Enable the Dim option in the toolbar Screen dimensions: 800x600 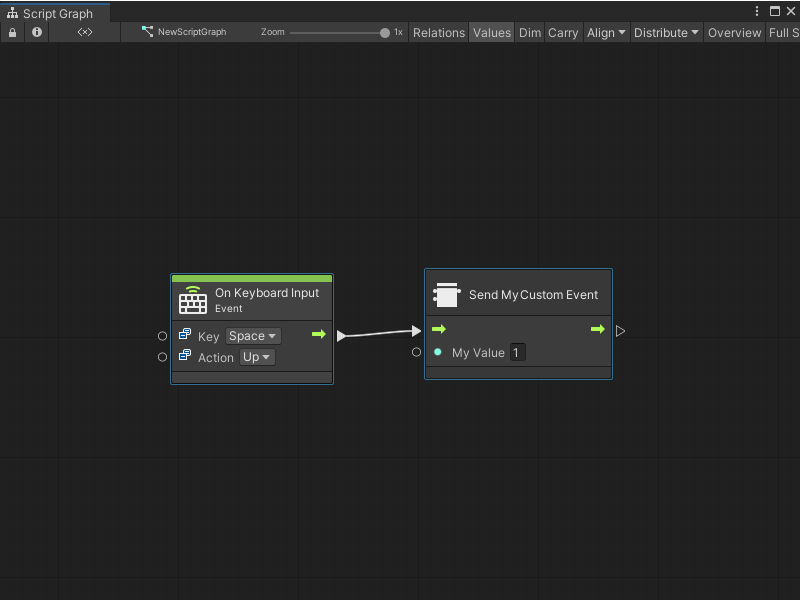[x=529, y=32]
